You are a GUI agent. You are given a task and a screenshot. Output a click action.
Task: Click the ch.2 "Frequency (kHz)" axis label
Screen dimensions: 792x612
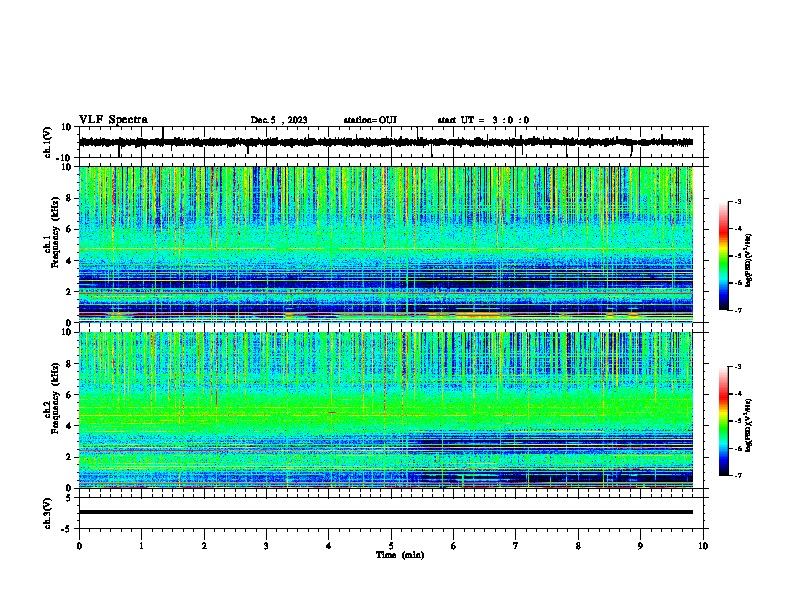(x=55, y=398)
